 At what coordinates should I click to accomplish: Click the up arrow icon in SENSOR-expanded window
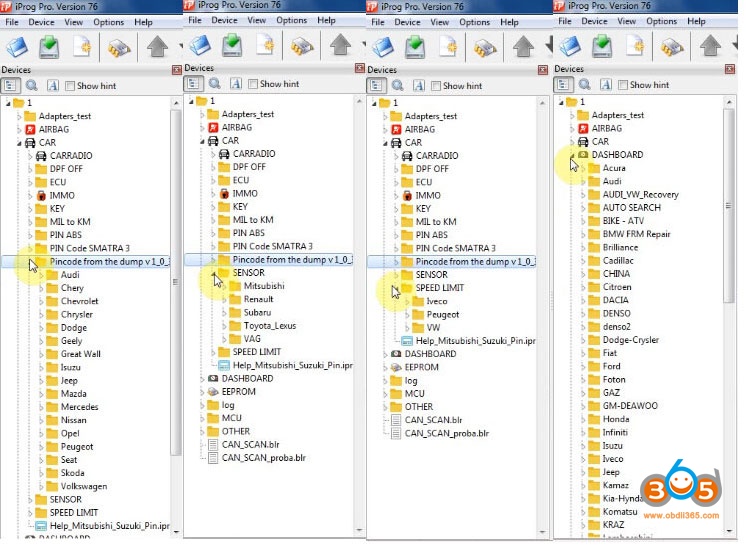click(340, 45)
